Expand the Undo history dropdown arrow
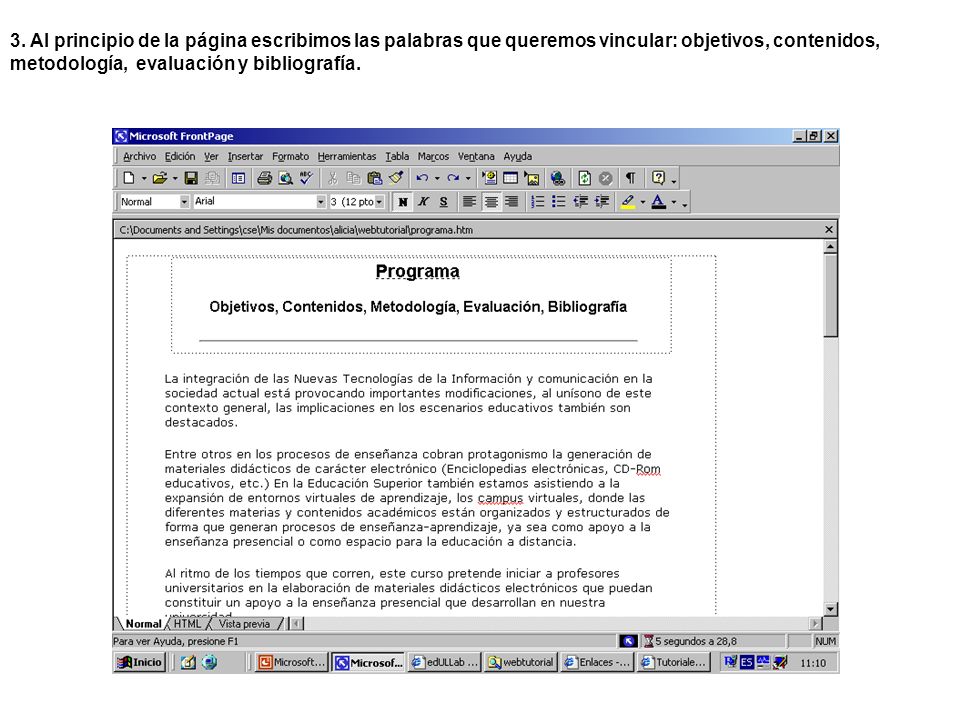This screenshot has height=720, width=960. click(x=437, y=178)
